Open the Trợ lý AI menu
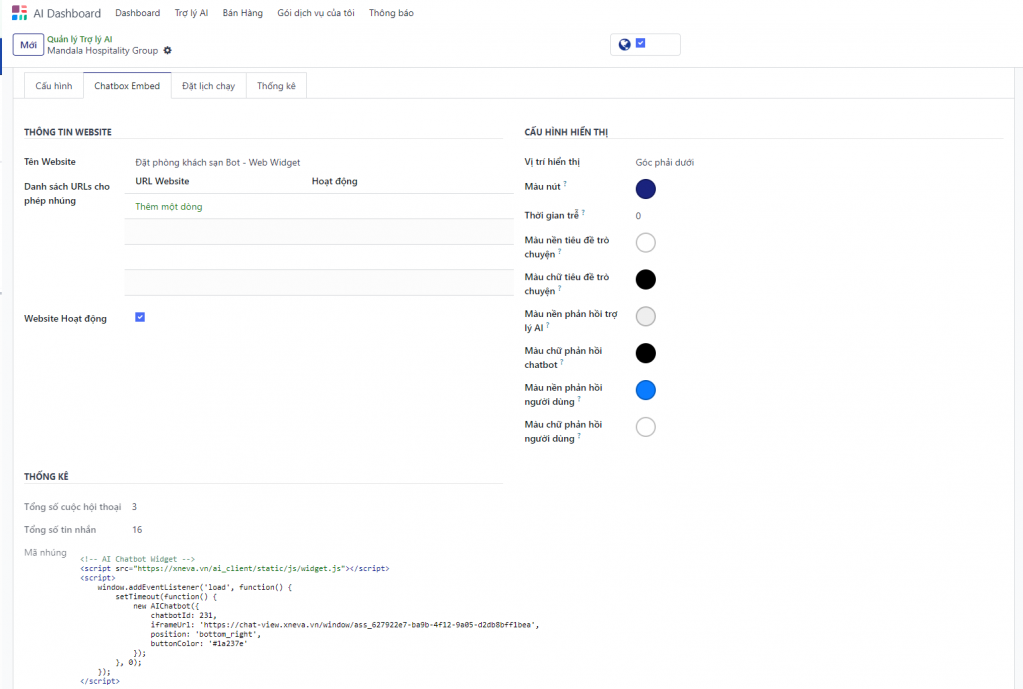The image size is (1023, 689). [190, 13]
